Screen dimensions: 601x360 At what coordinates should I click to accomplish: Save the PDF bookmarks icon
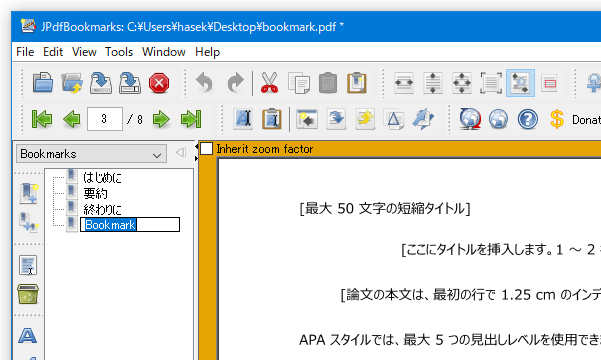(x=101, y=83)
